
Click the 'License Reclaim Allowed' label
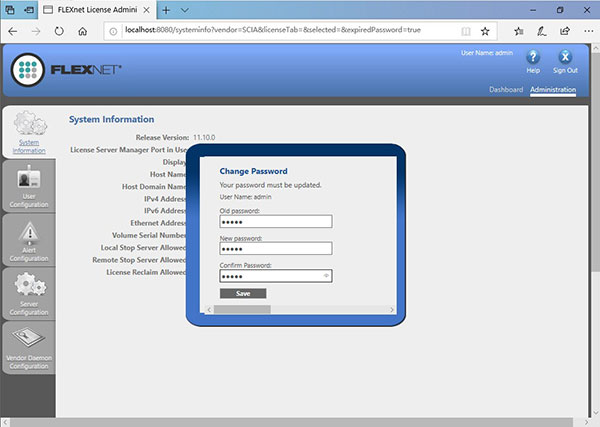(146, 272)
